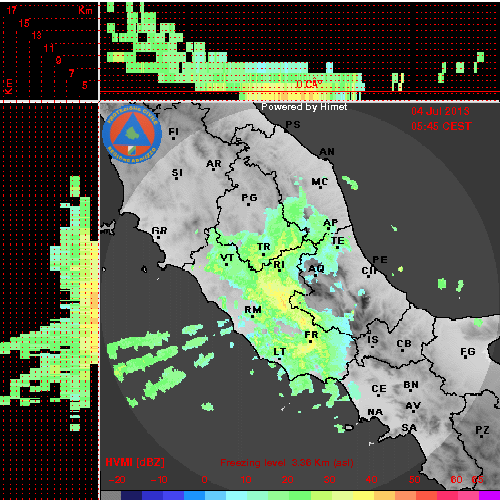This screenshot has height=500, width=500.
Task: Click the PG city label
Action: [x=249, y=198]
